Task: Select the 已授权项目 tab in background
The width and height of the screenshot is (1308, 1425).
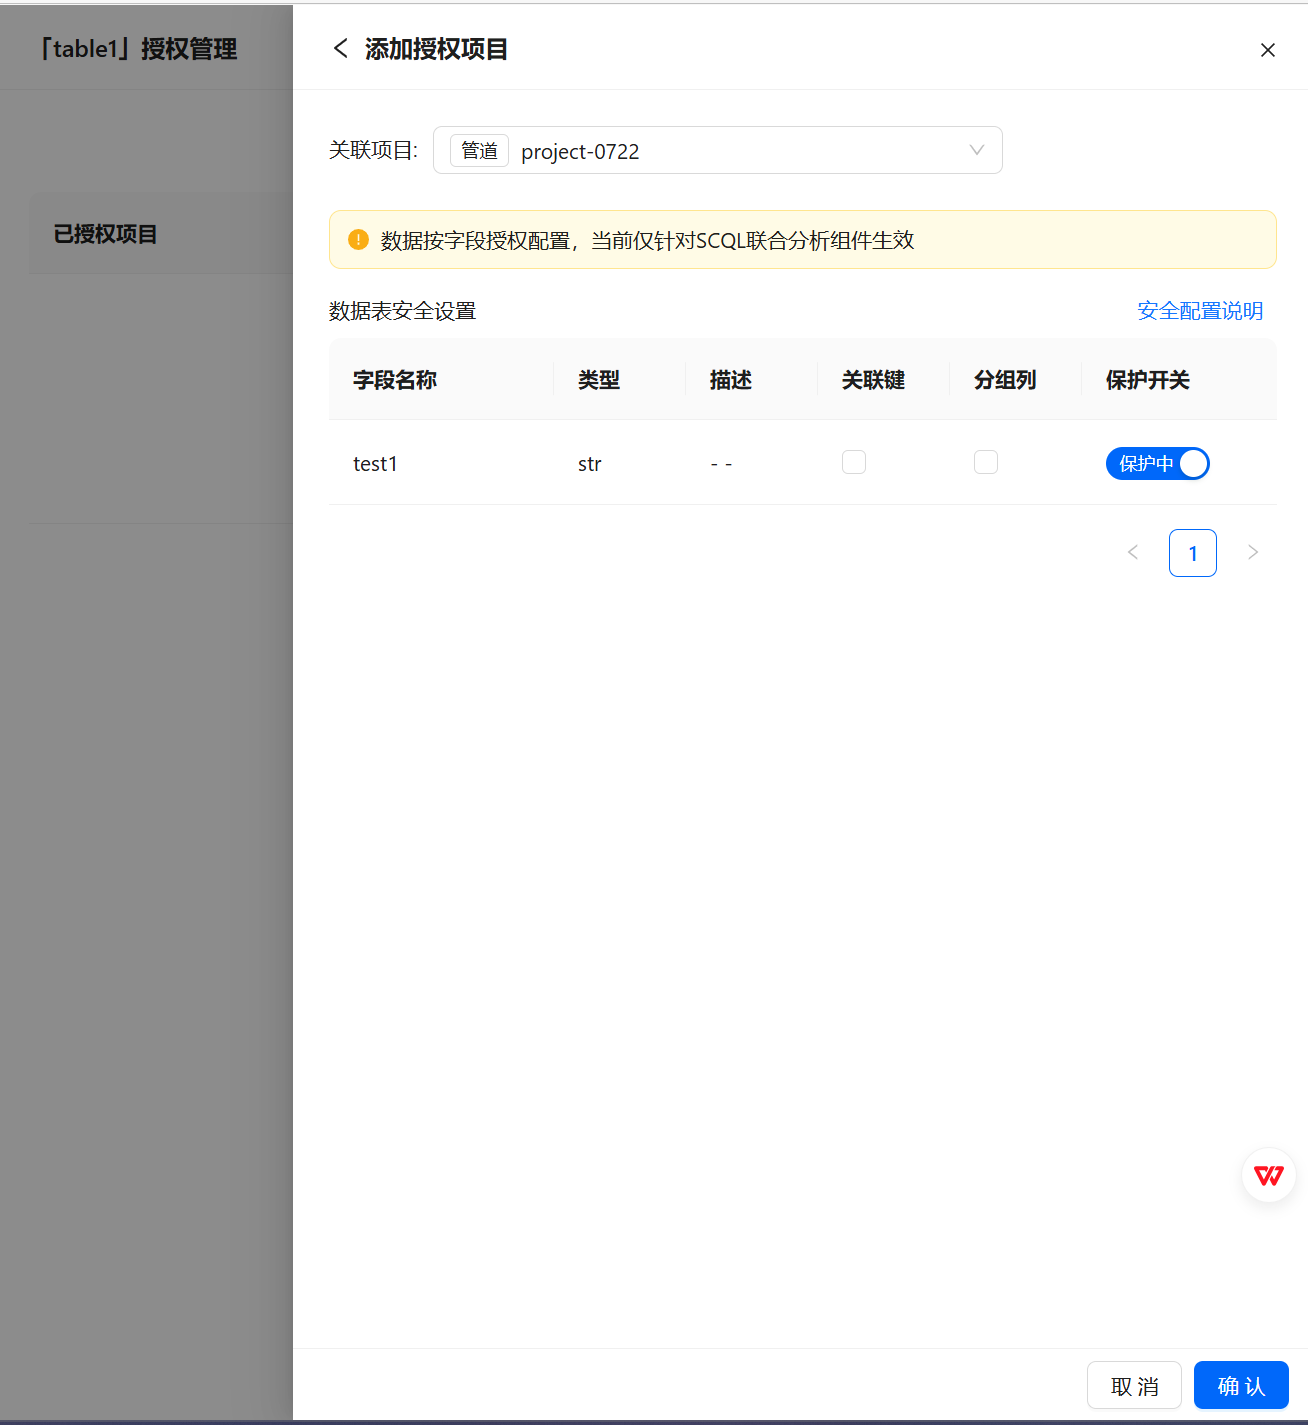Action: pos(105,234)
